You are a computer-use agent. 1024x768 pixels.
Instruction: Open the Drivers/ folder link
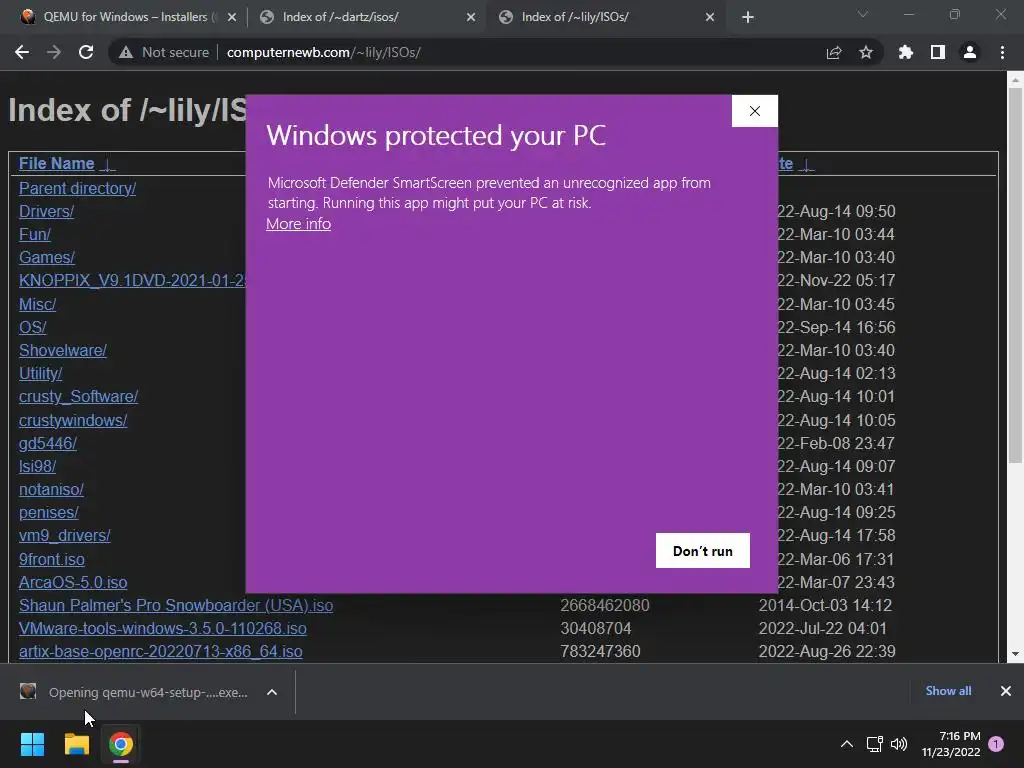click(46, 211)
